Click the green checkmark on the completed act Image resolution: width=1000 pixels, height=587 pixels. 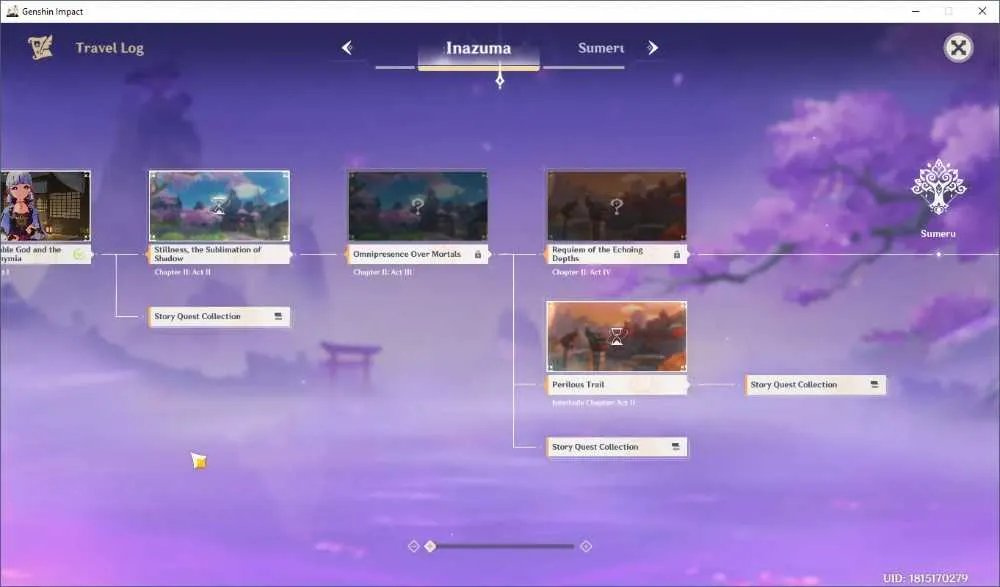(80, 254)
